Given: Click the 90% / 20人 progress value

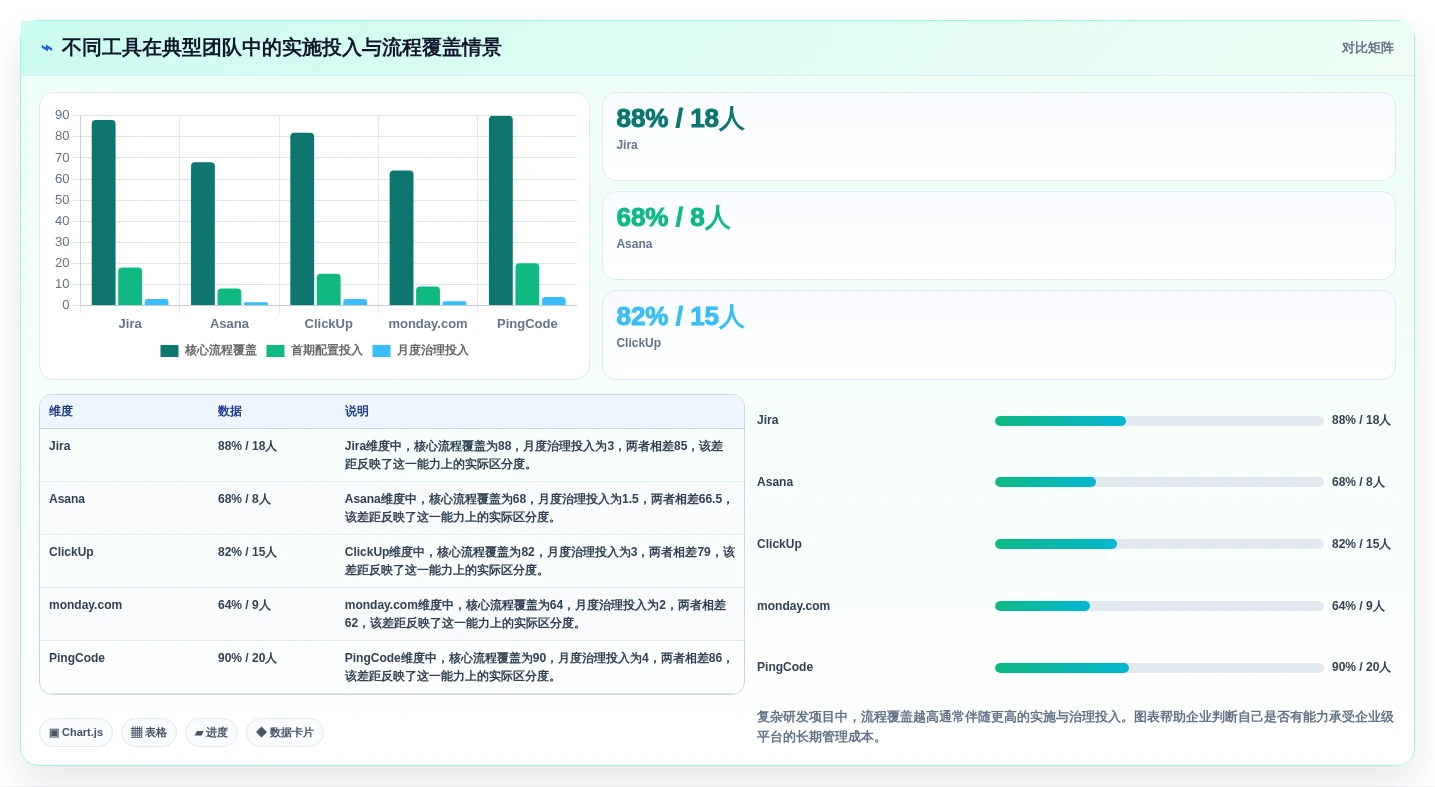Looking at the screenshot, I should tap(1361, 668).
